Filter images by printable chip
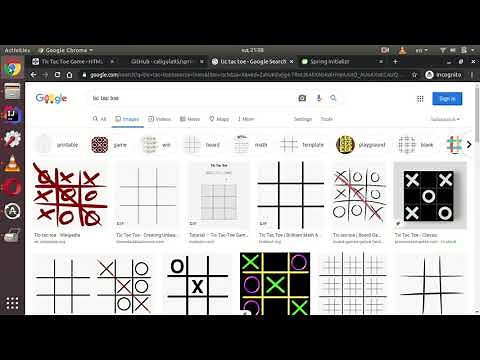The image size is (480, 360). click(x=57, y=145)
